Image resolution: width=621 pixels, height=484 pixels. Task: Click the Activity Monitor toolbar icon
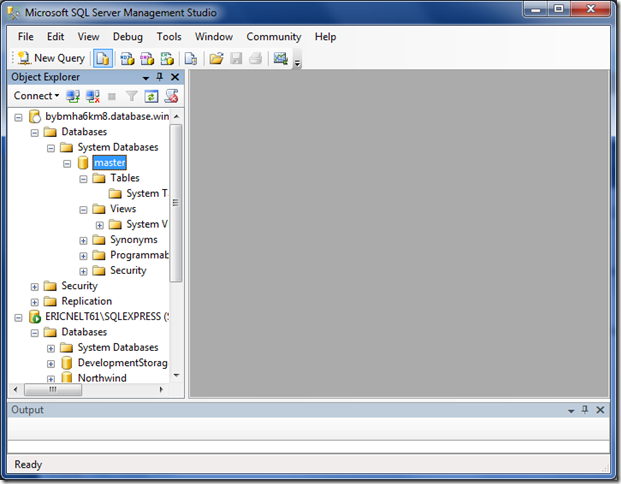(280, 59)
